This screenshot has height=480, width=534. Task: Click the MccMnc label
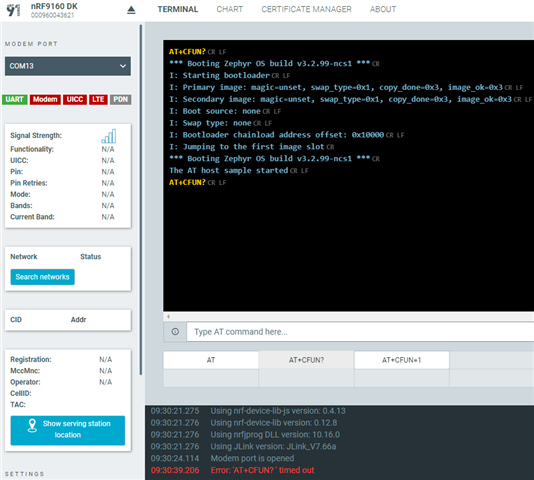coord(25,371)
